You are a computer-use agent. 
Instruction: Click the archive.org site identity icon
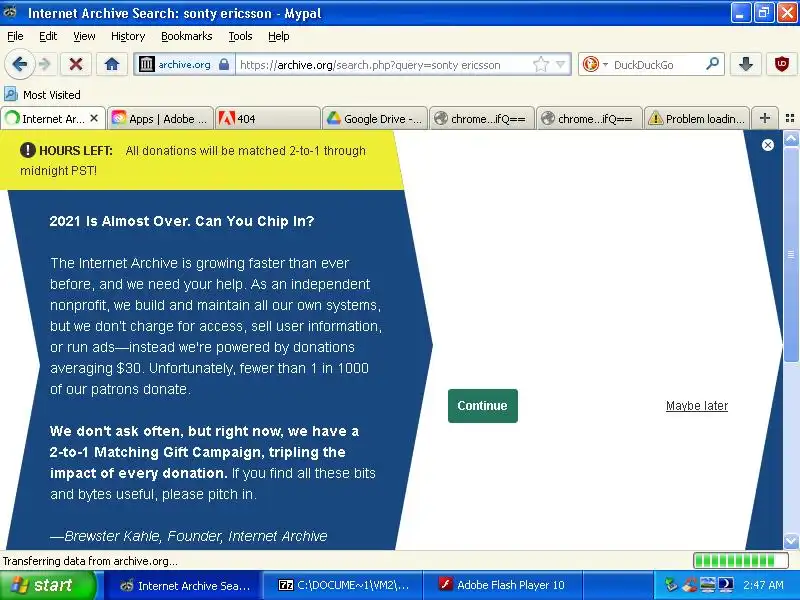pyautogui.click(x=146, y=64)
